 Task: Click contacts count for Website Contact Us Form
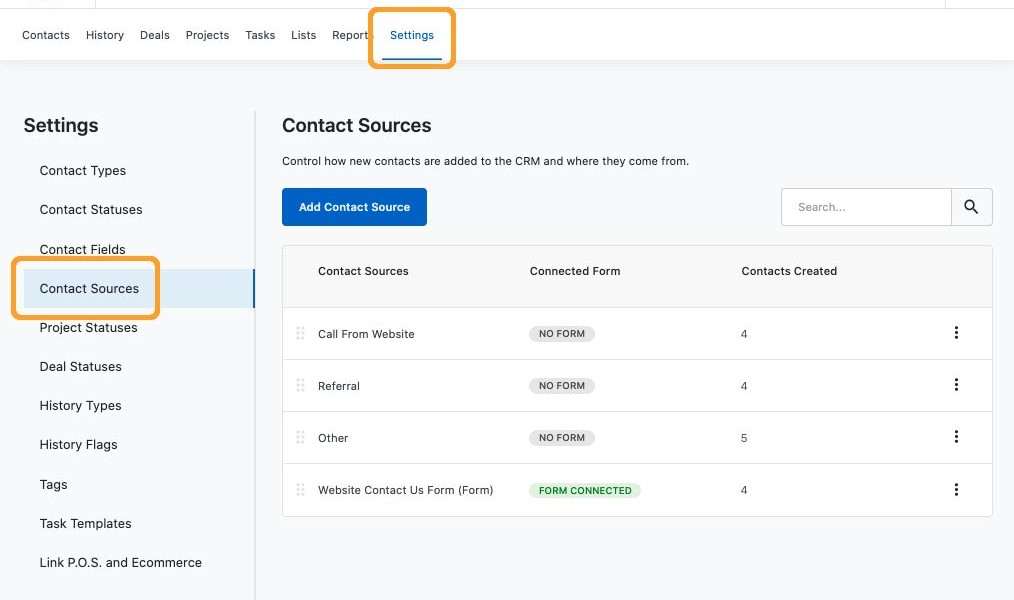(744, 490)
